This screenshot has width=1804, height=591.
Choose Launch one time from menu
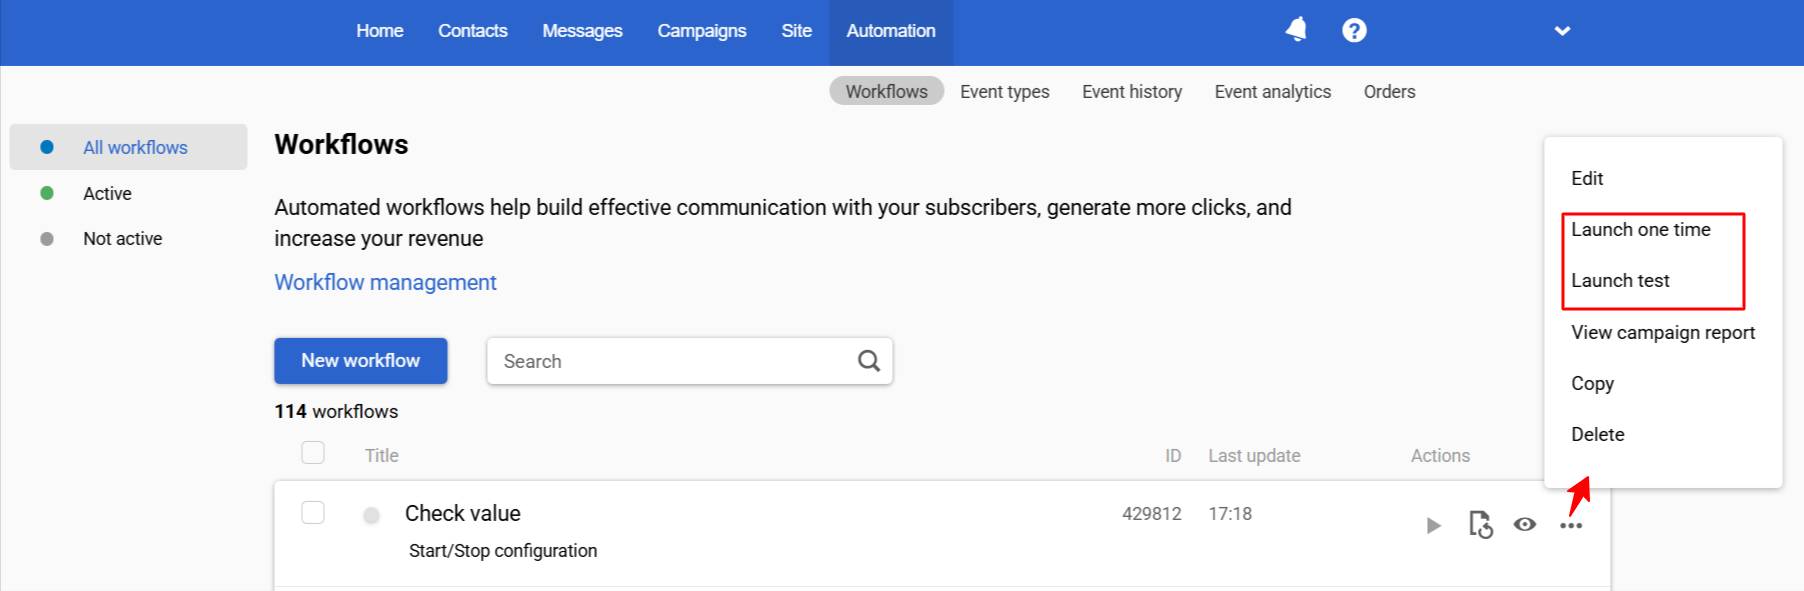pos(1640,229)
